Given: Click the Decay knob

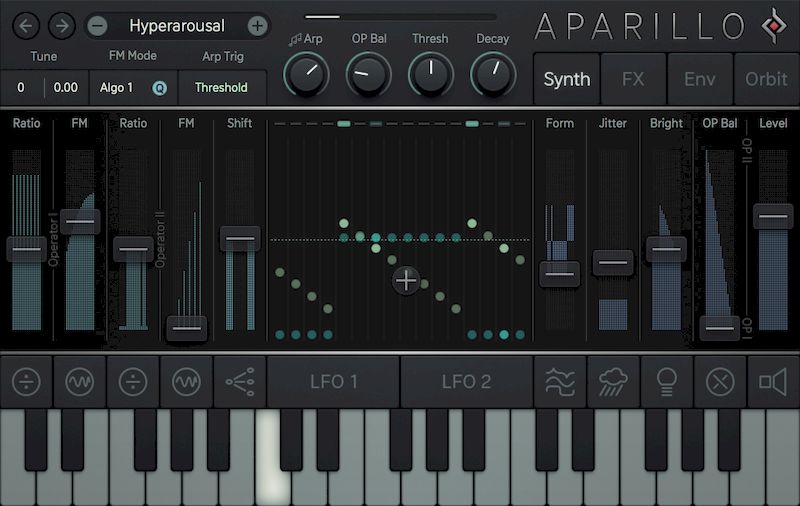Looking at the screenshot, I should coord(493,74).
